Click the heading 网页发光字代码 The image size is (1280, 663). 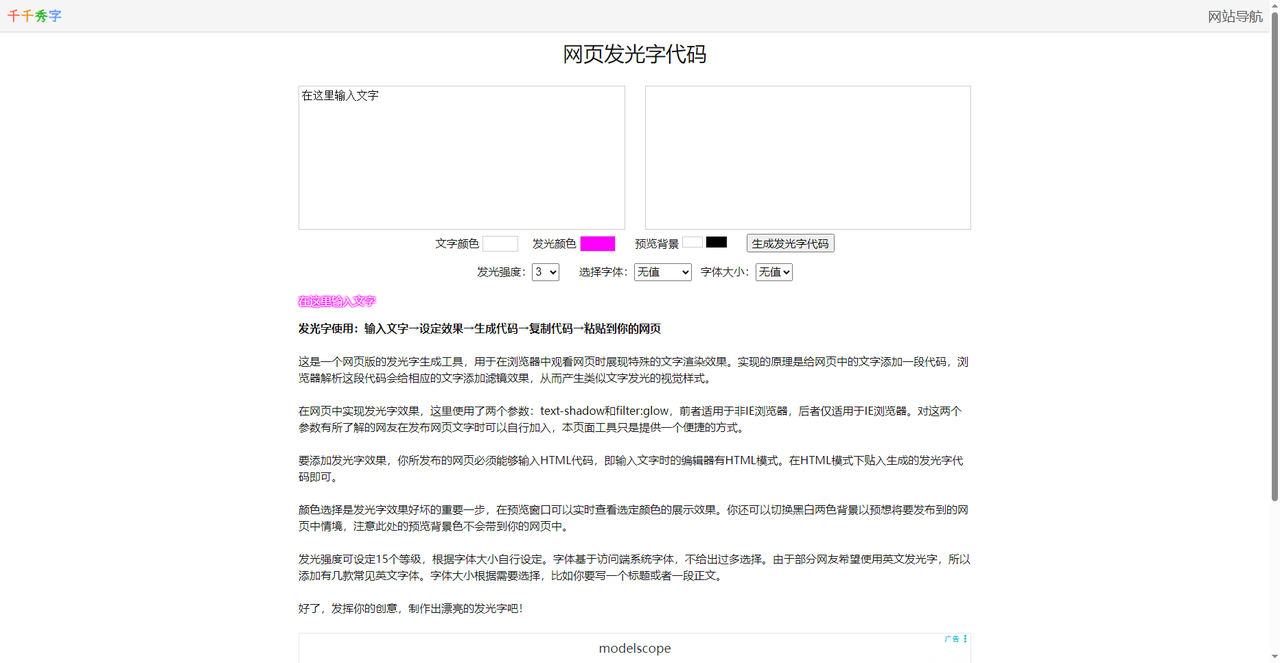(x=635, y=54)
